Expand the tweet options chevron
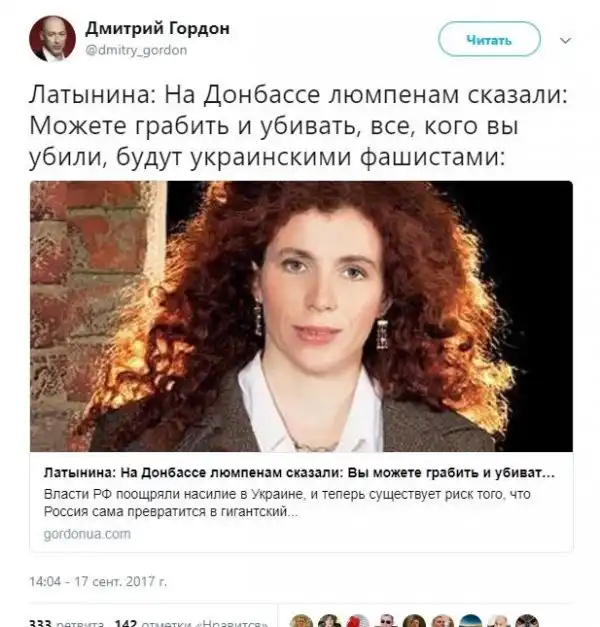This screenshot has height=627, width=600. coord(565,40)
